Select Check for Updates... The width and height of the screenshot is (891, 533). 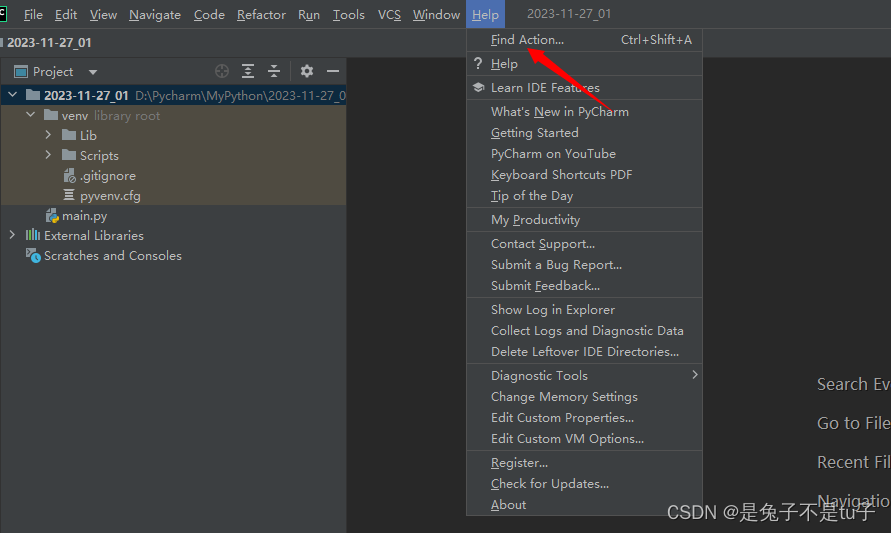click(584, 483)
